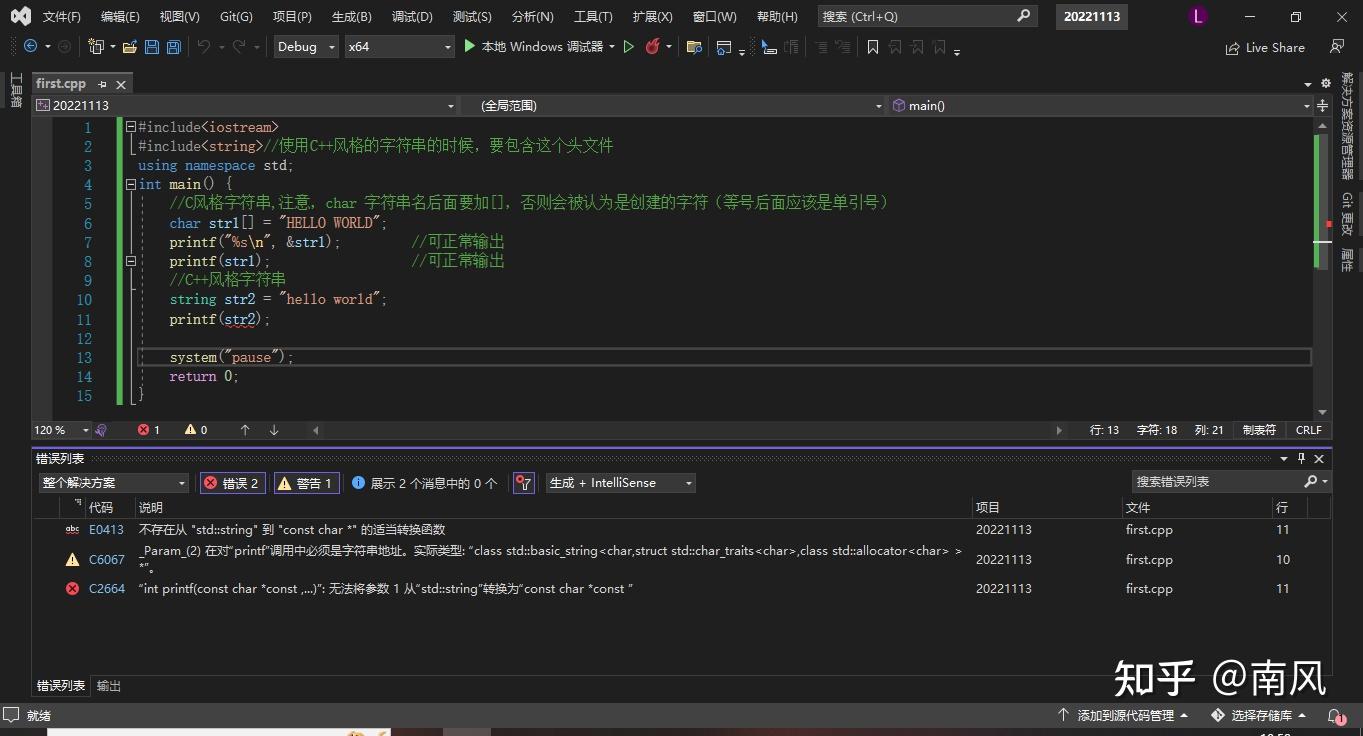Click the Hot Reload flame icon
This screenshot has height=736, width=1363.
click(652, 47)
